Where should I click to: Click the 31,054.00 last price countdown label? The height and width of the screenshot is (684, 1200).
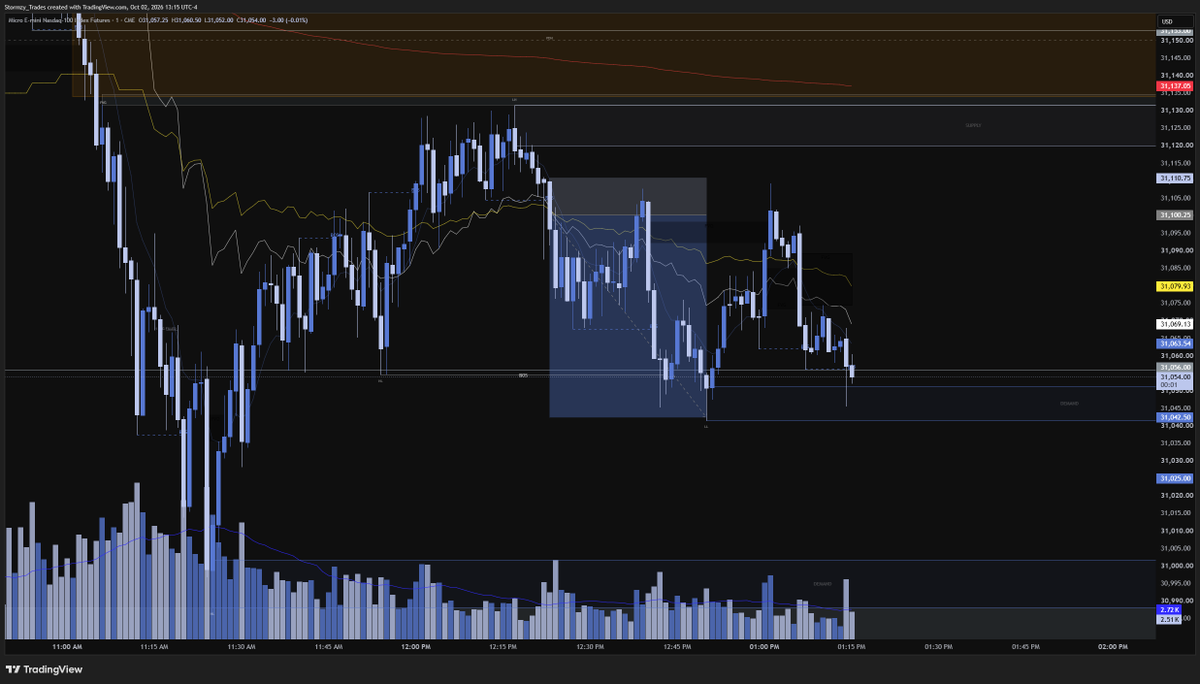tap(1174, 381)
